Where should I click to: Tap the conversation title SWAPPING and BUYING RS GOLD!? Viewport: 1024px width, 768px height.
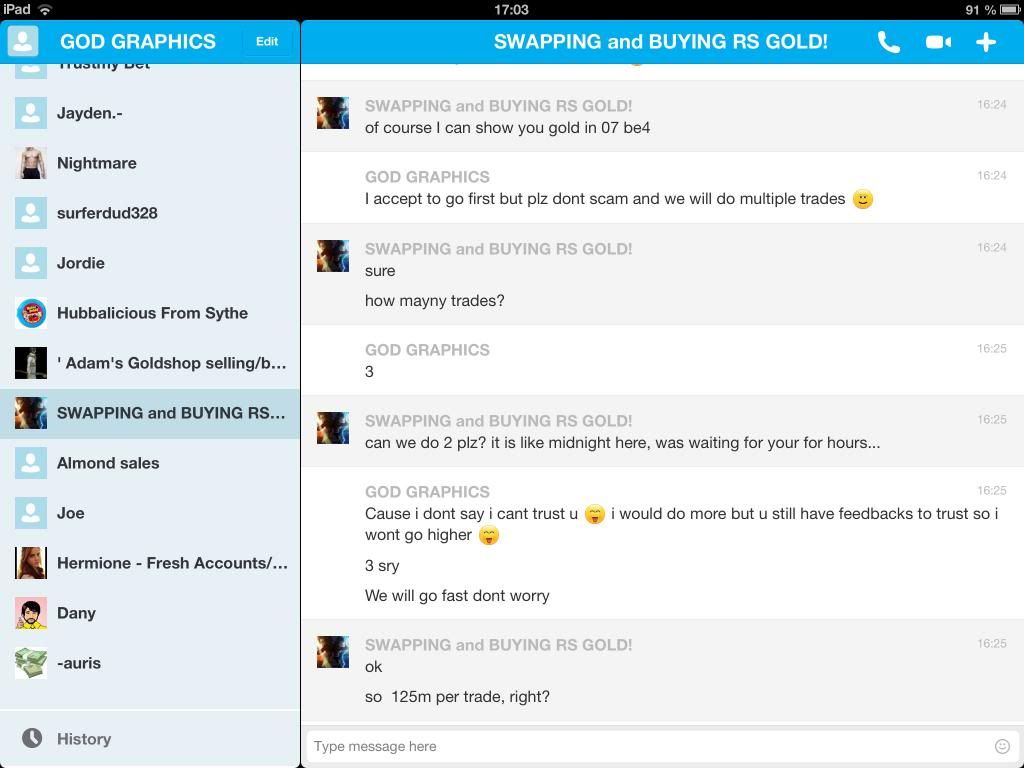click(x=660, y=42)
